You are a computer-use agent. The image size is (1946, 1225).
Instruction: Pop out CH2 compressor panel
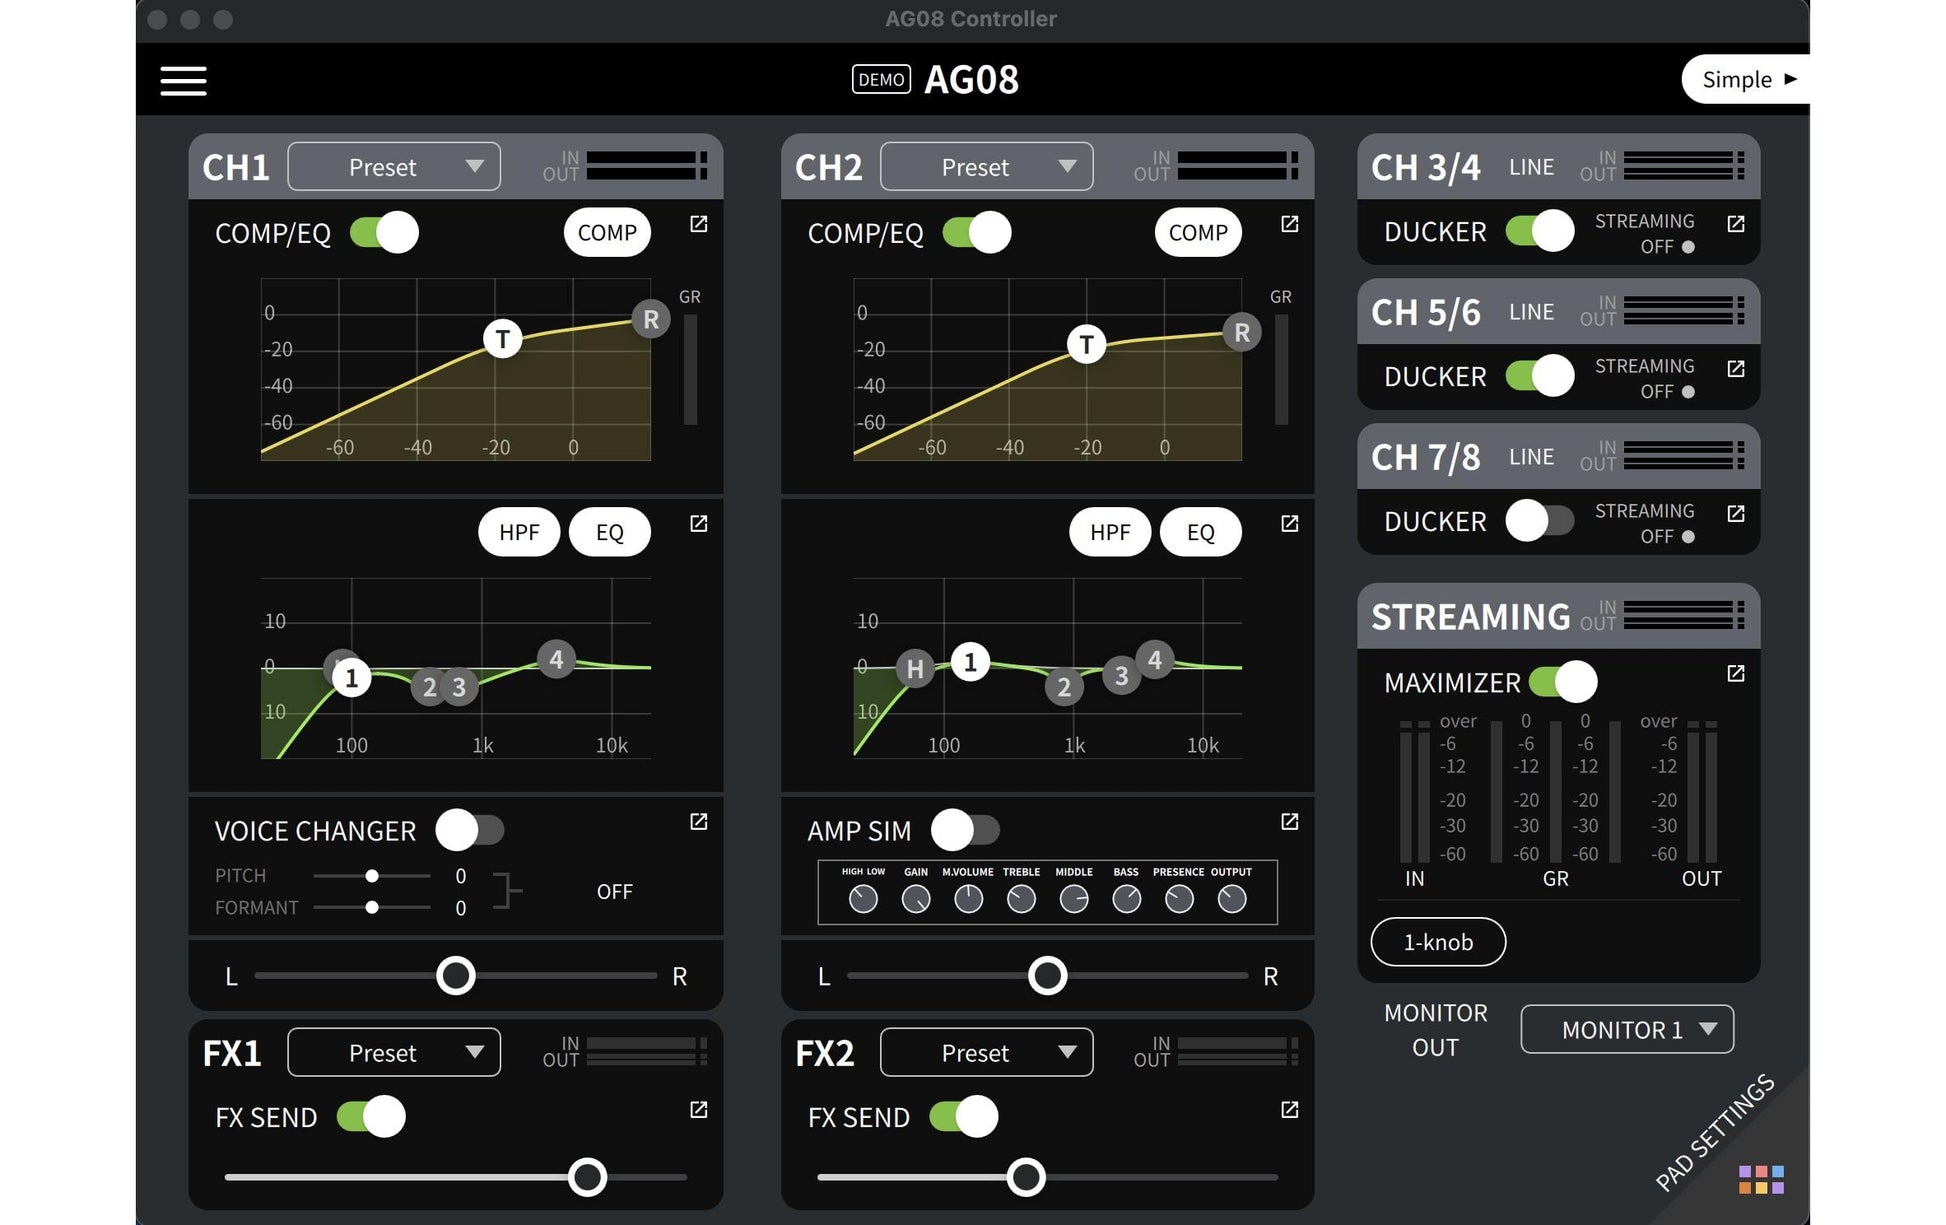[x=1290, y=224]
